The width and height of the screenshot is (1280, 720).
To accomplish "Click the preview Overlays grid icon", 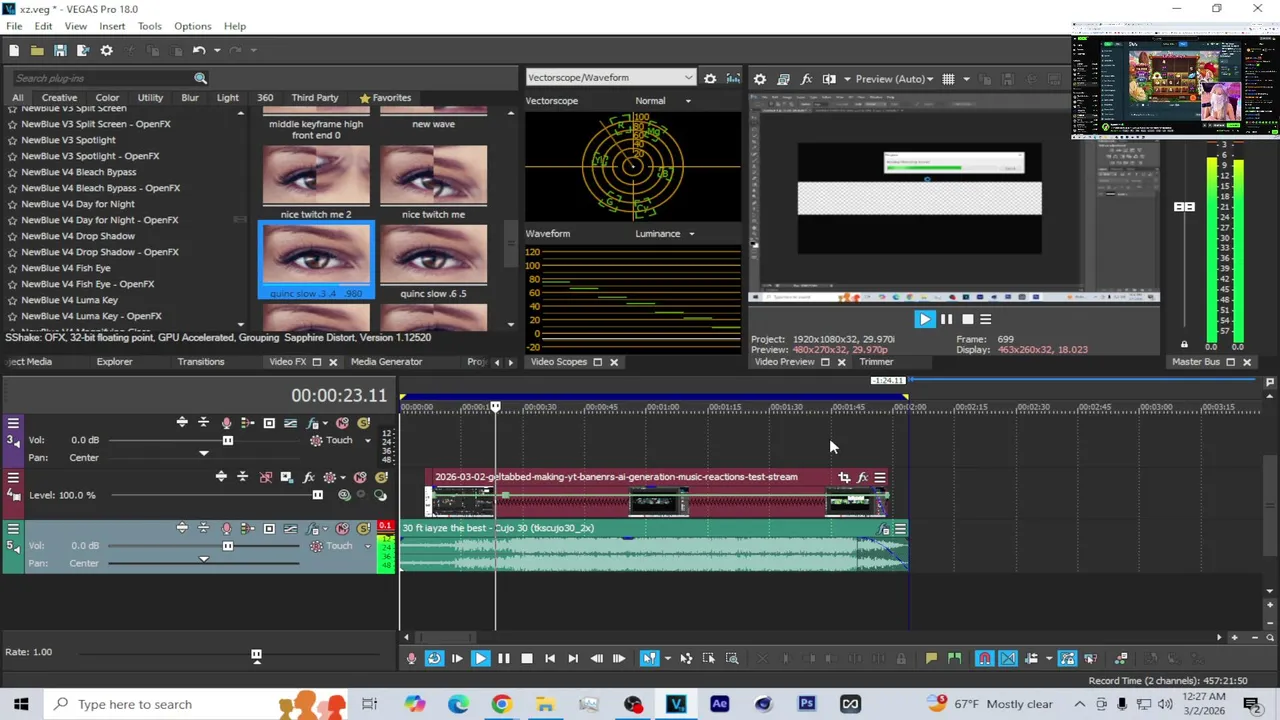I will point(948,79).
